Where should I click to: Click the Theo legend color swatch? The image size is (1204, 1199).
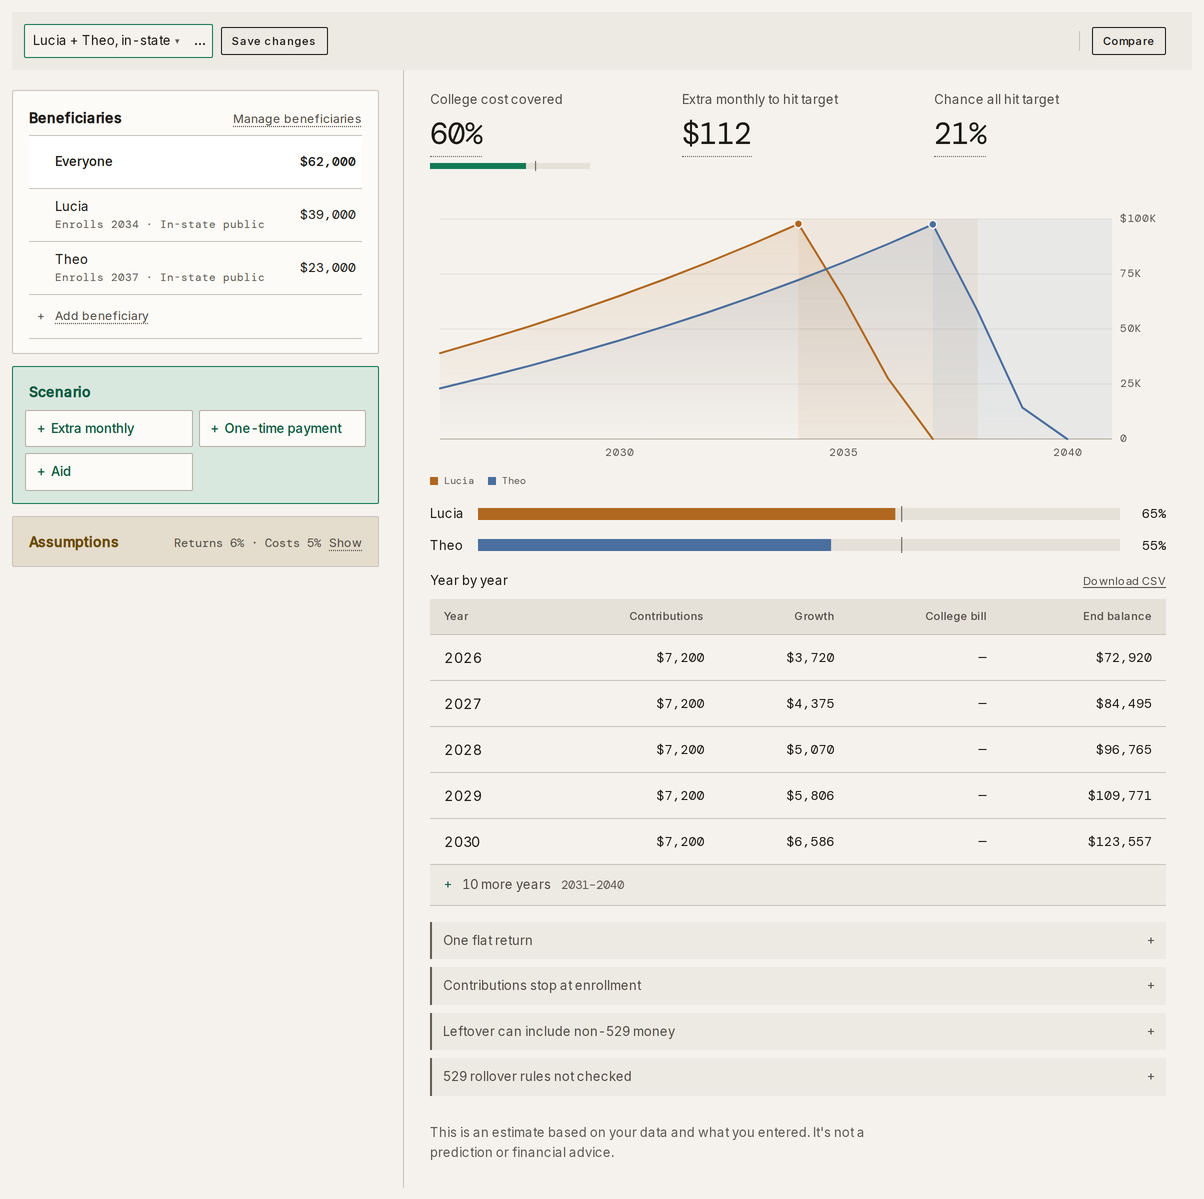(x=492, y=481)
